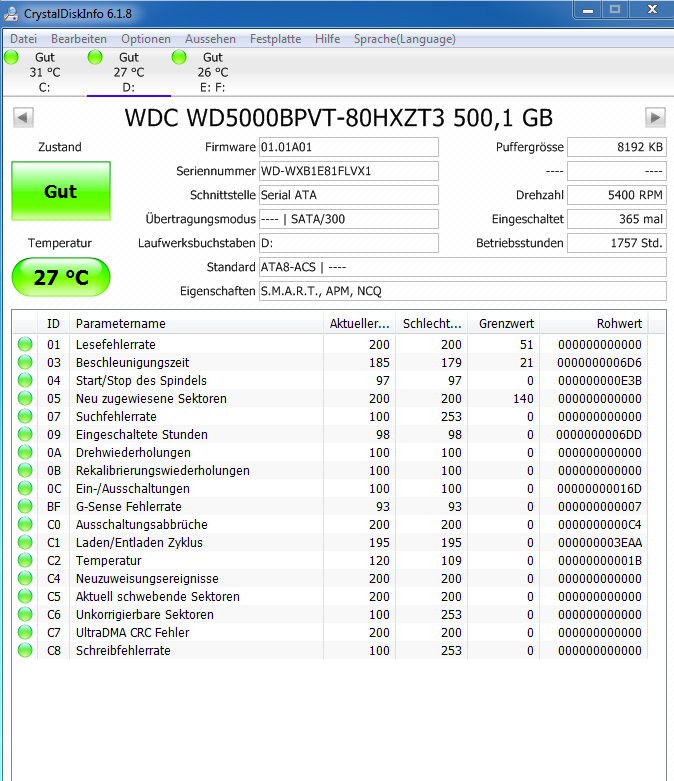Click status dot of Ausschaltungsabbrüche row

[25, 524]
